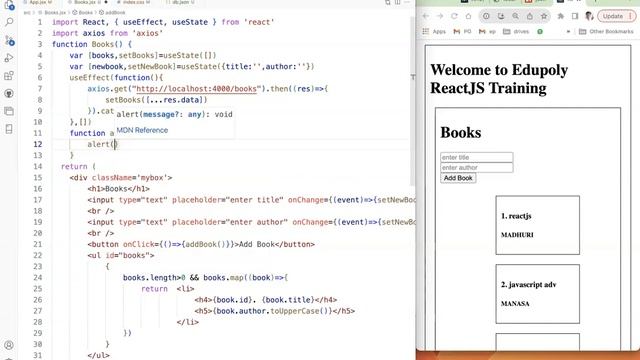
Task: Open the browser extensions puzzle icon
Action: pos(560,16)
